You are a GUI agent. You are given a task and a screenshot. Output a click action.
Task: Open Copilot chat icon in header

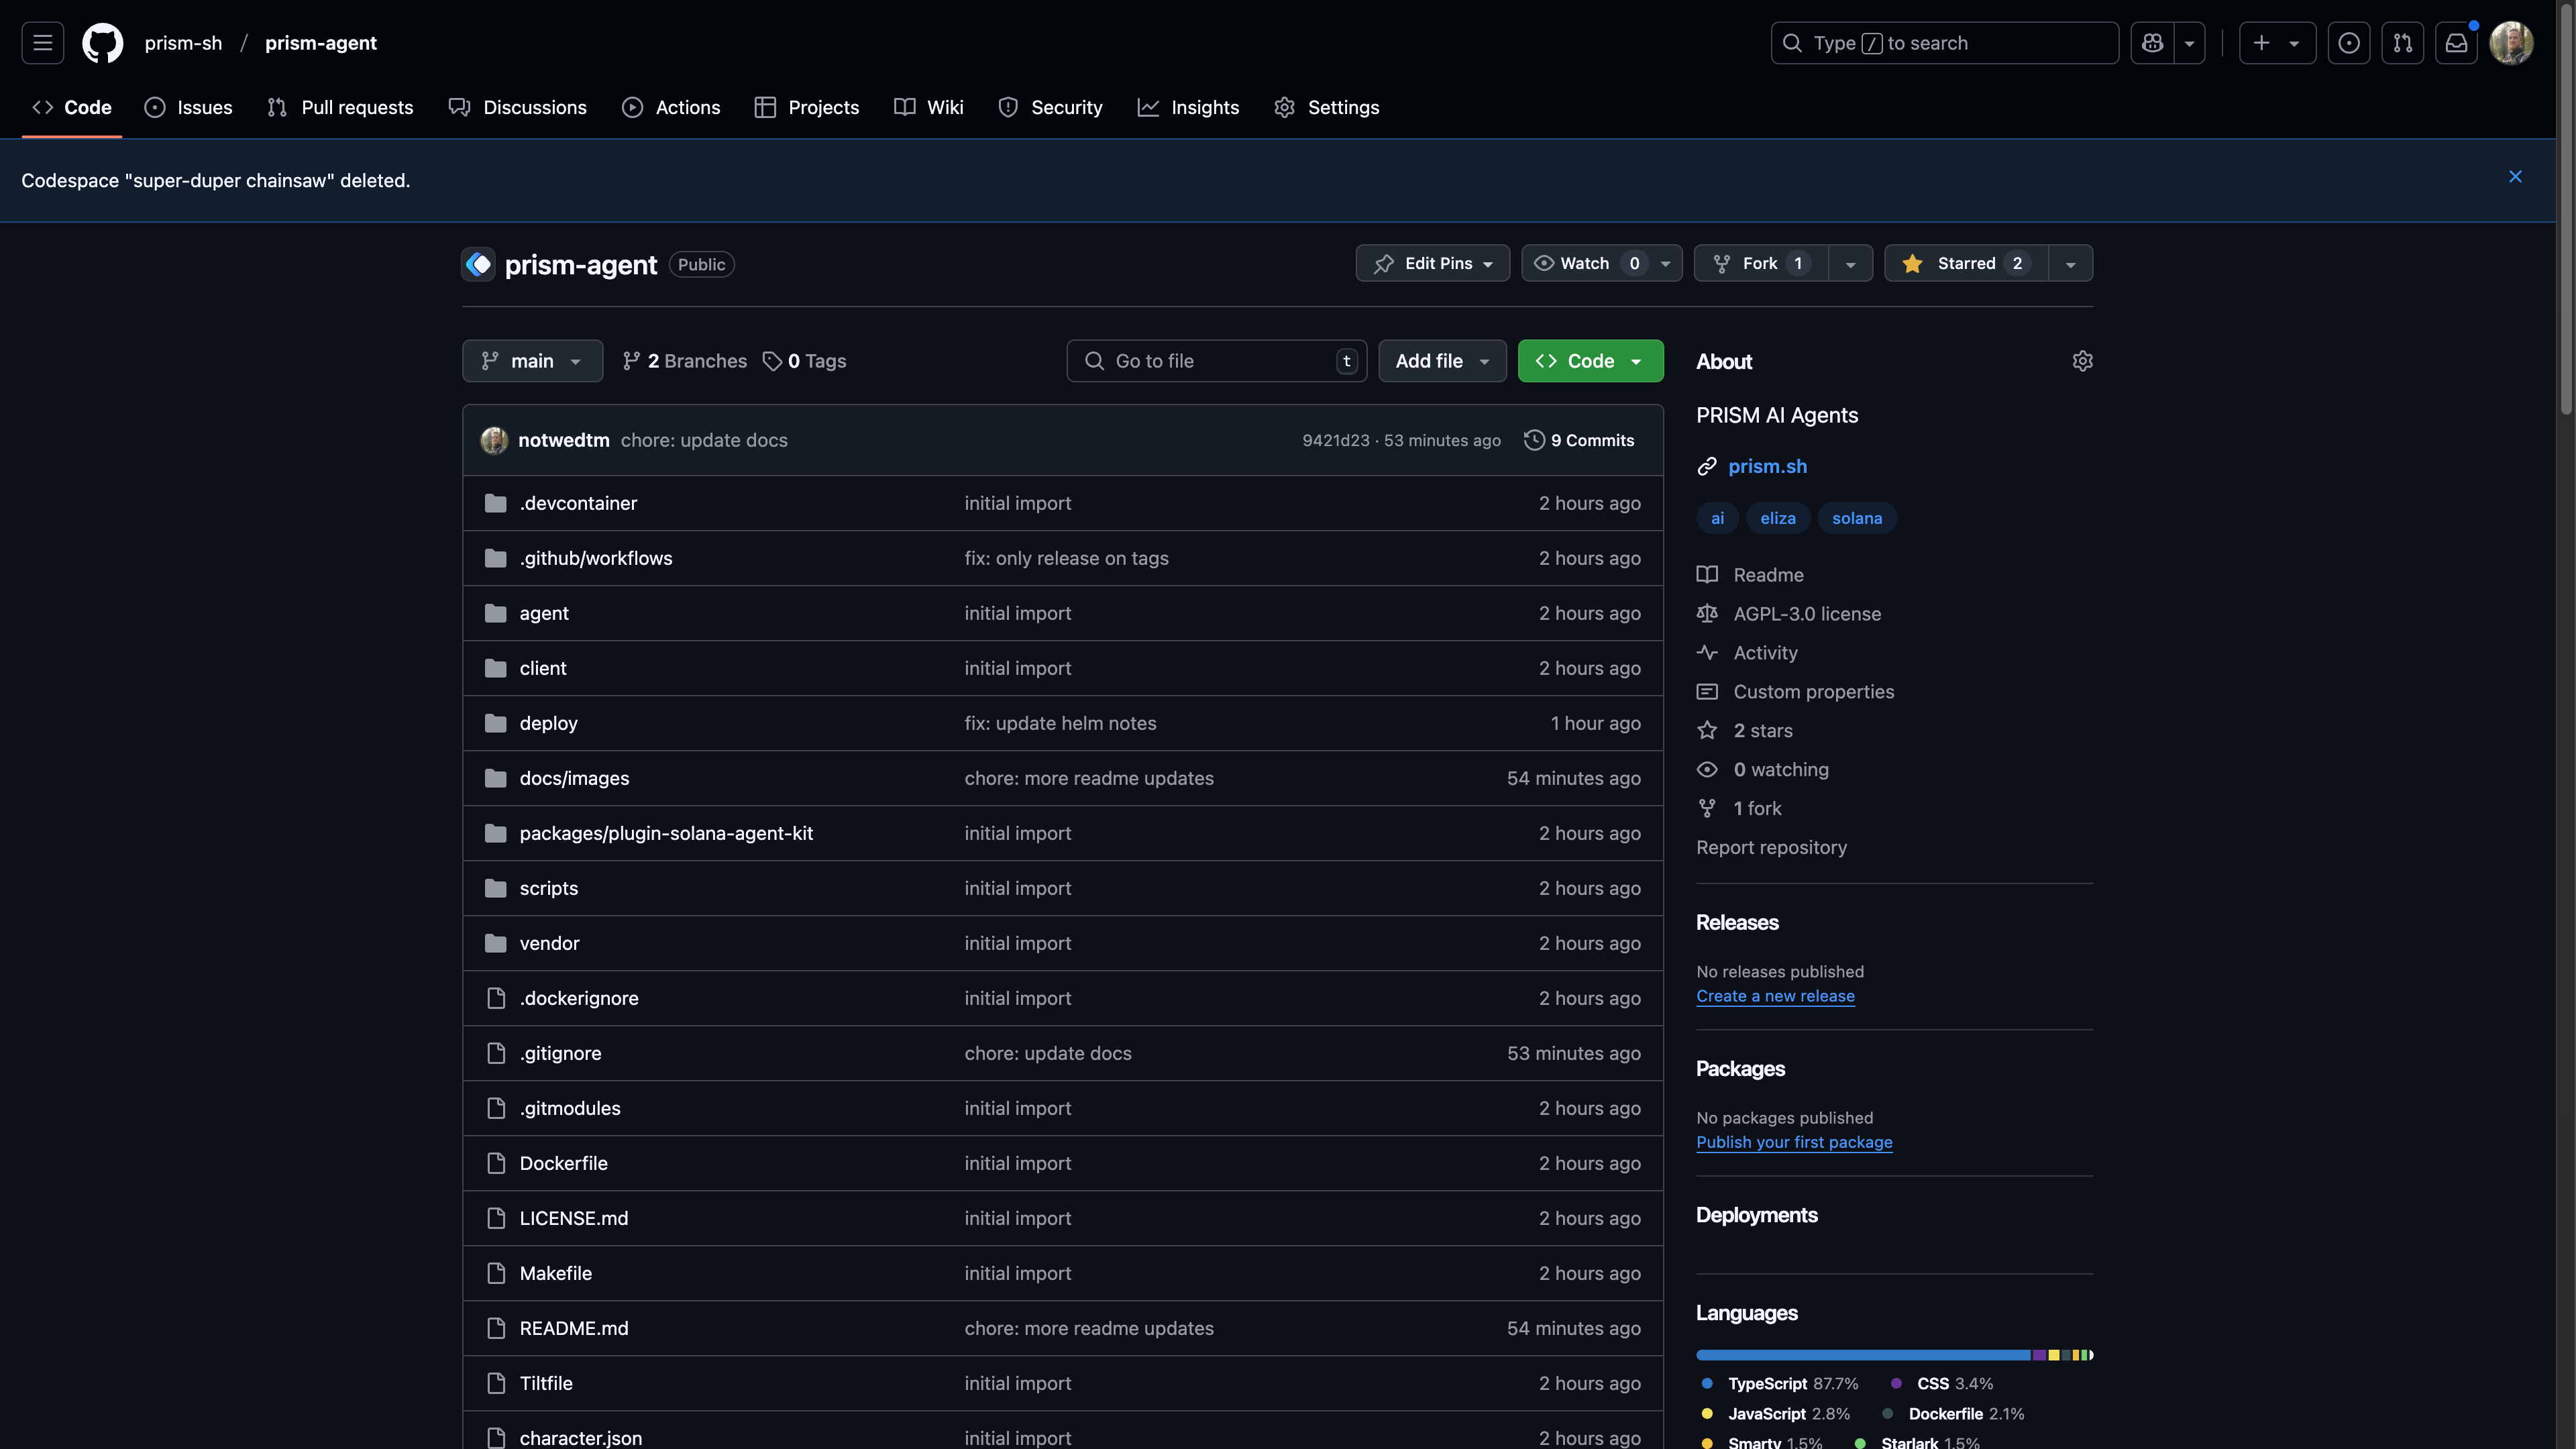tap(2152, 43)
